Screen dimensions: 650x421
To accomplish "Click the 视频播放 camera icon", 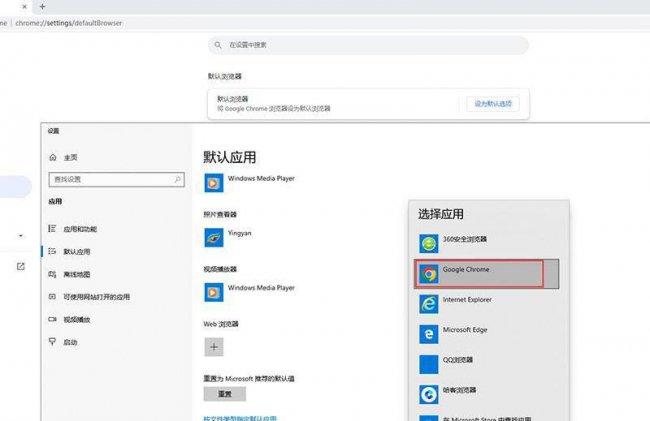I will pyautogui.click(x=52, y=319).
